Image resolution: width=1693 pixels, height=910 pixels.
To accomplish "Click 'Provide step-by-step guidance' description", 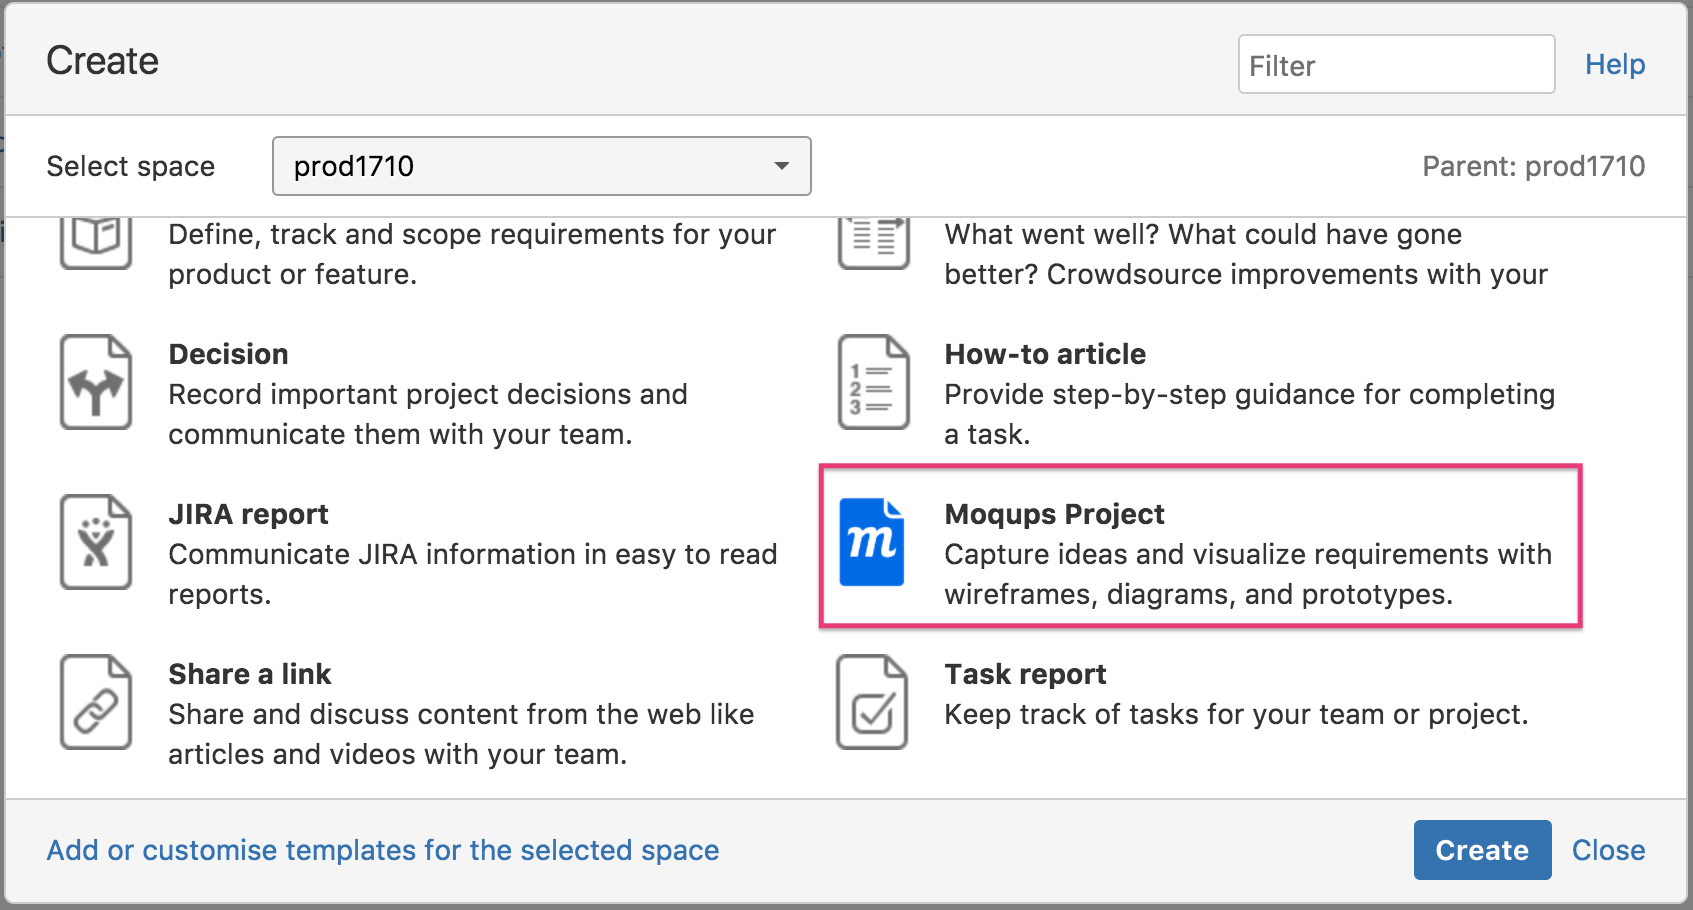I will tap(1249, 414).
